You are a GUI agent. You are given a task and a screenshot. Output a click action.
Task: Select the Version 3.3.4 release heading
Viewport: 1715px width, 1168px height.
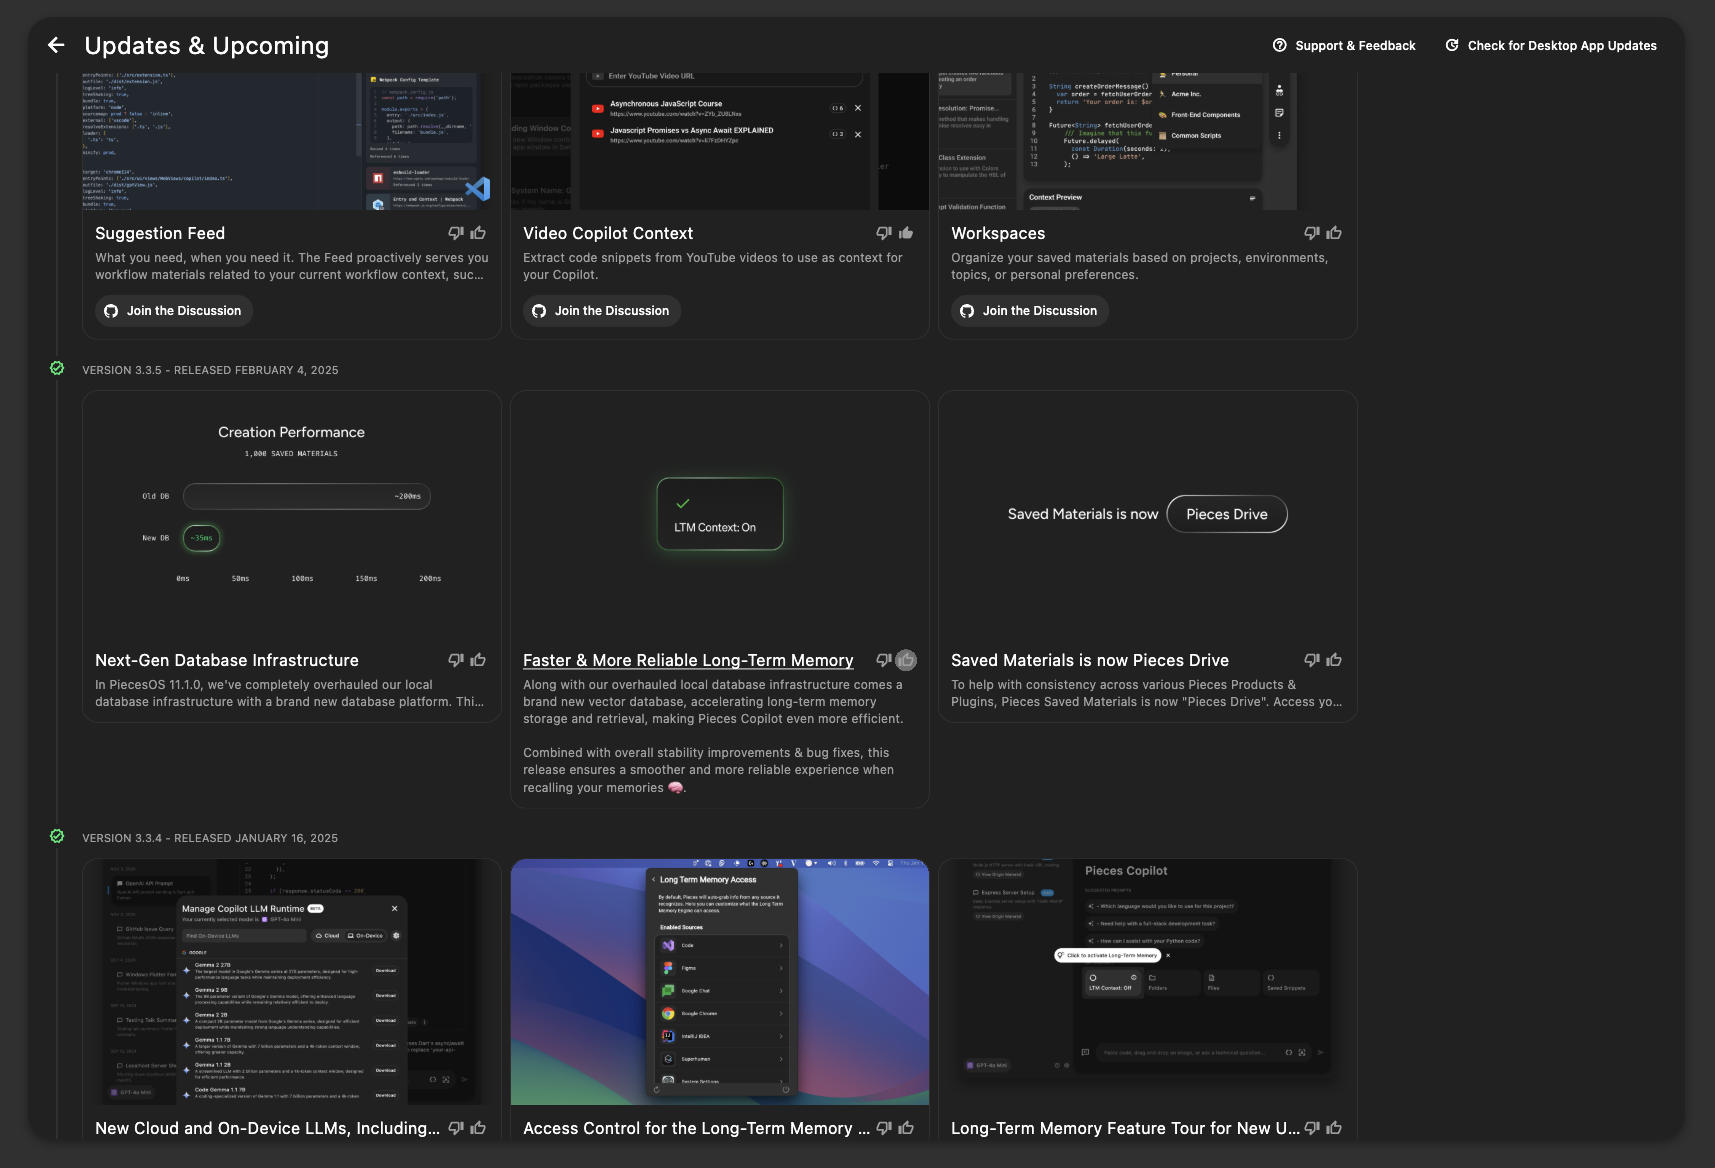click(210, 838)
